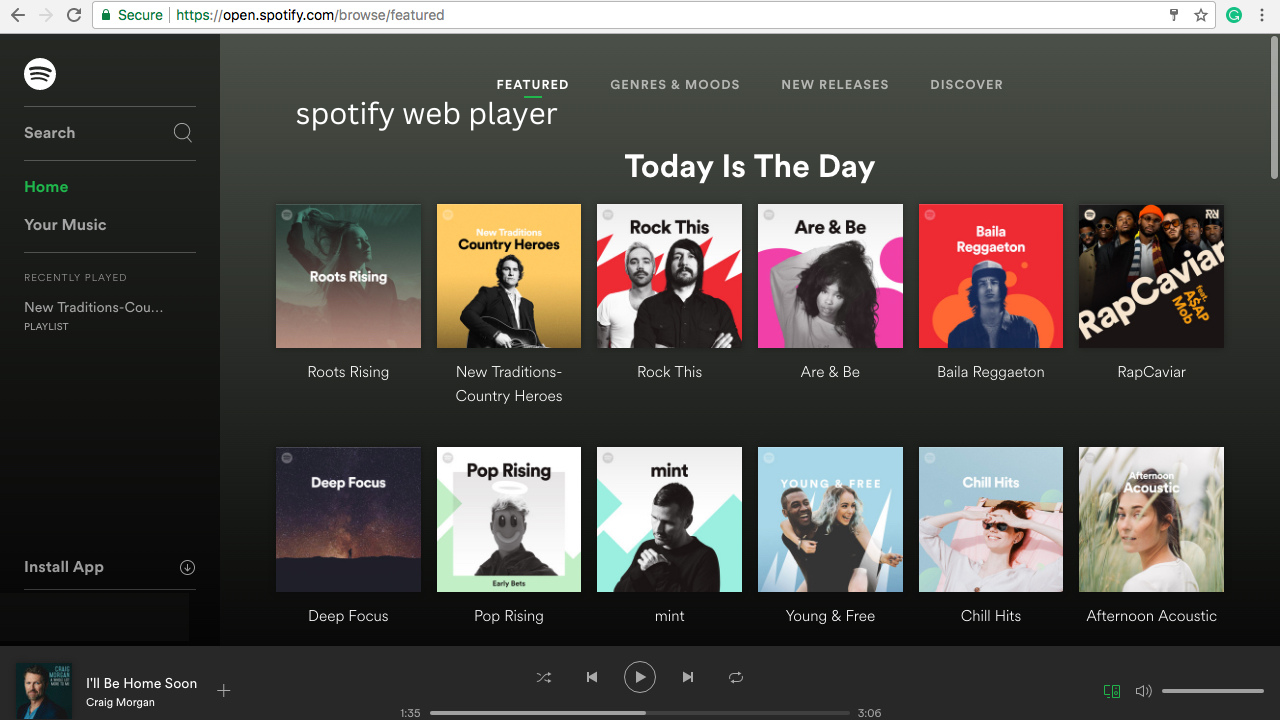The height and width of the screenshot is (720, 1280).
Task: Bookmark page with the star icon
Action: coord(1201,15)
